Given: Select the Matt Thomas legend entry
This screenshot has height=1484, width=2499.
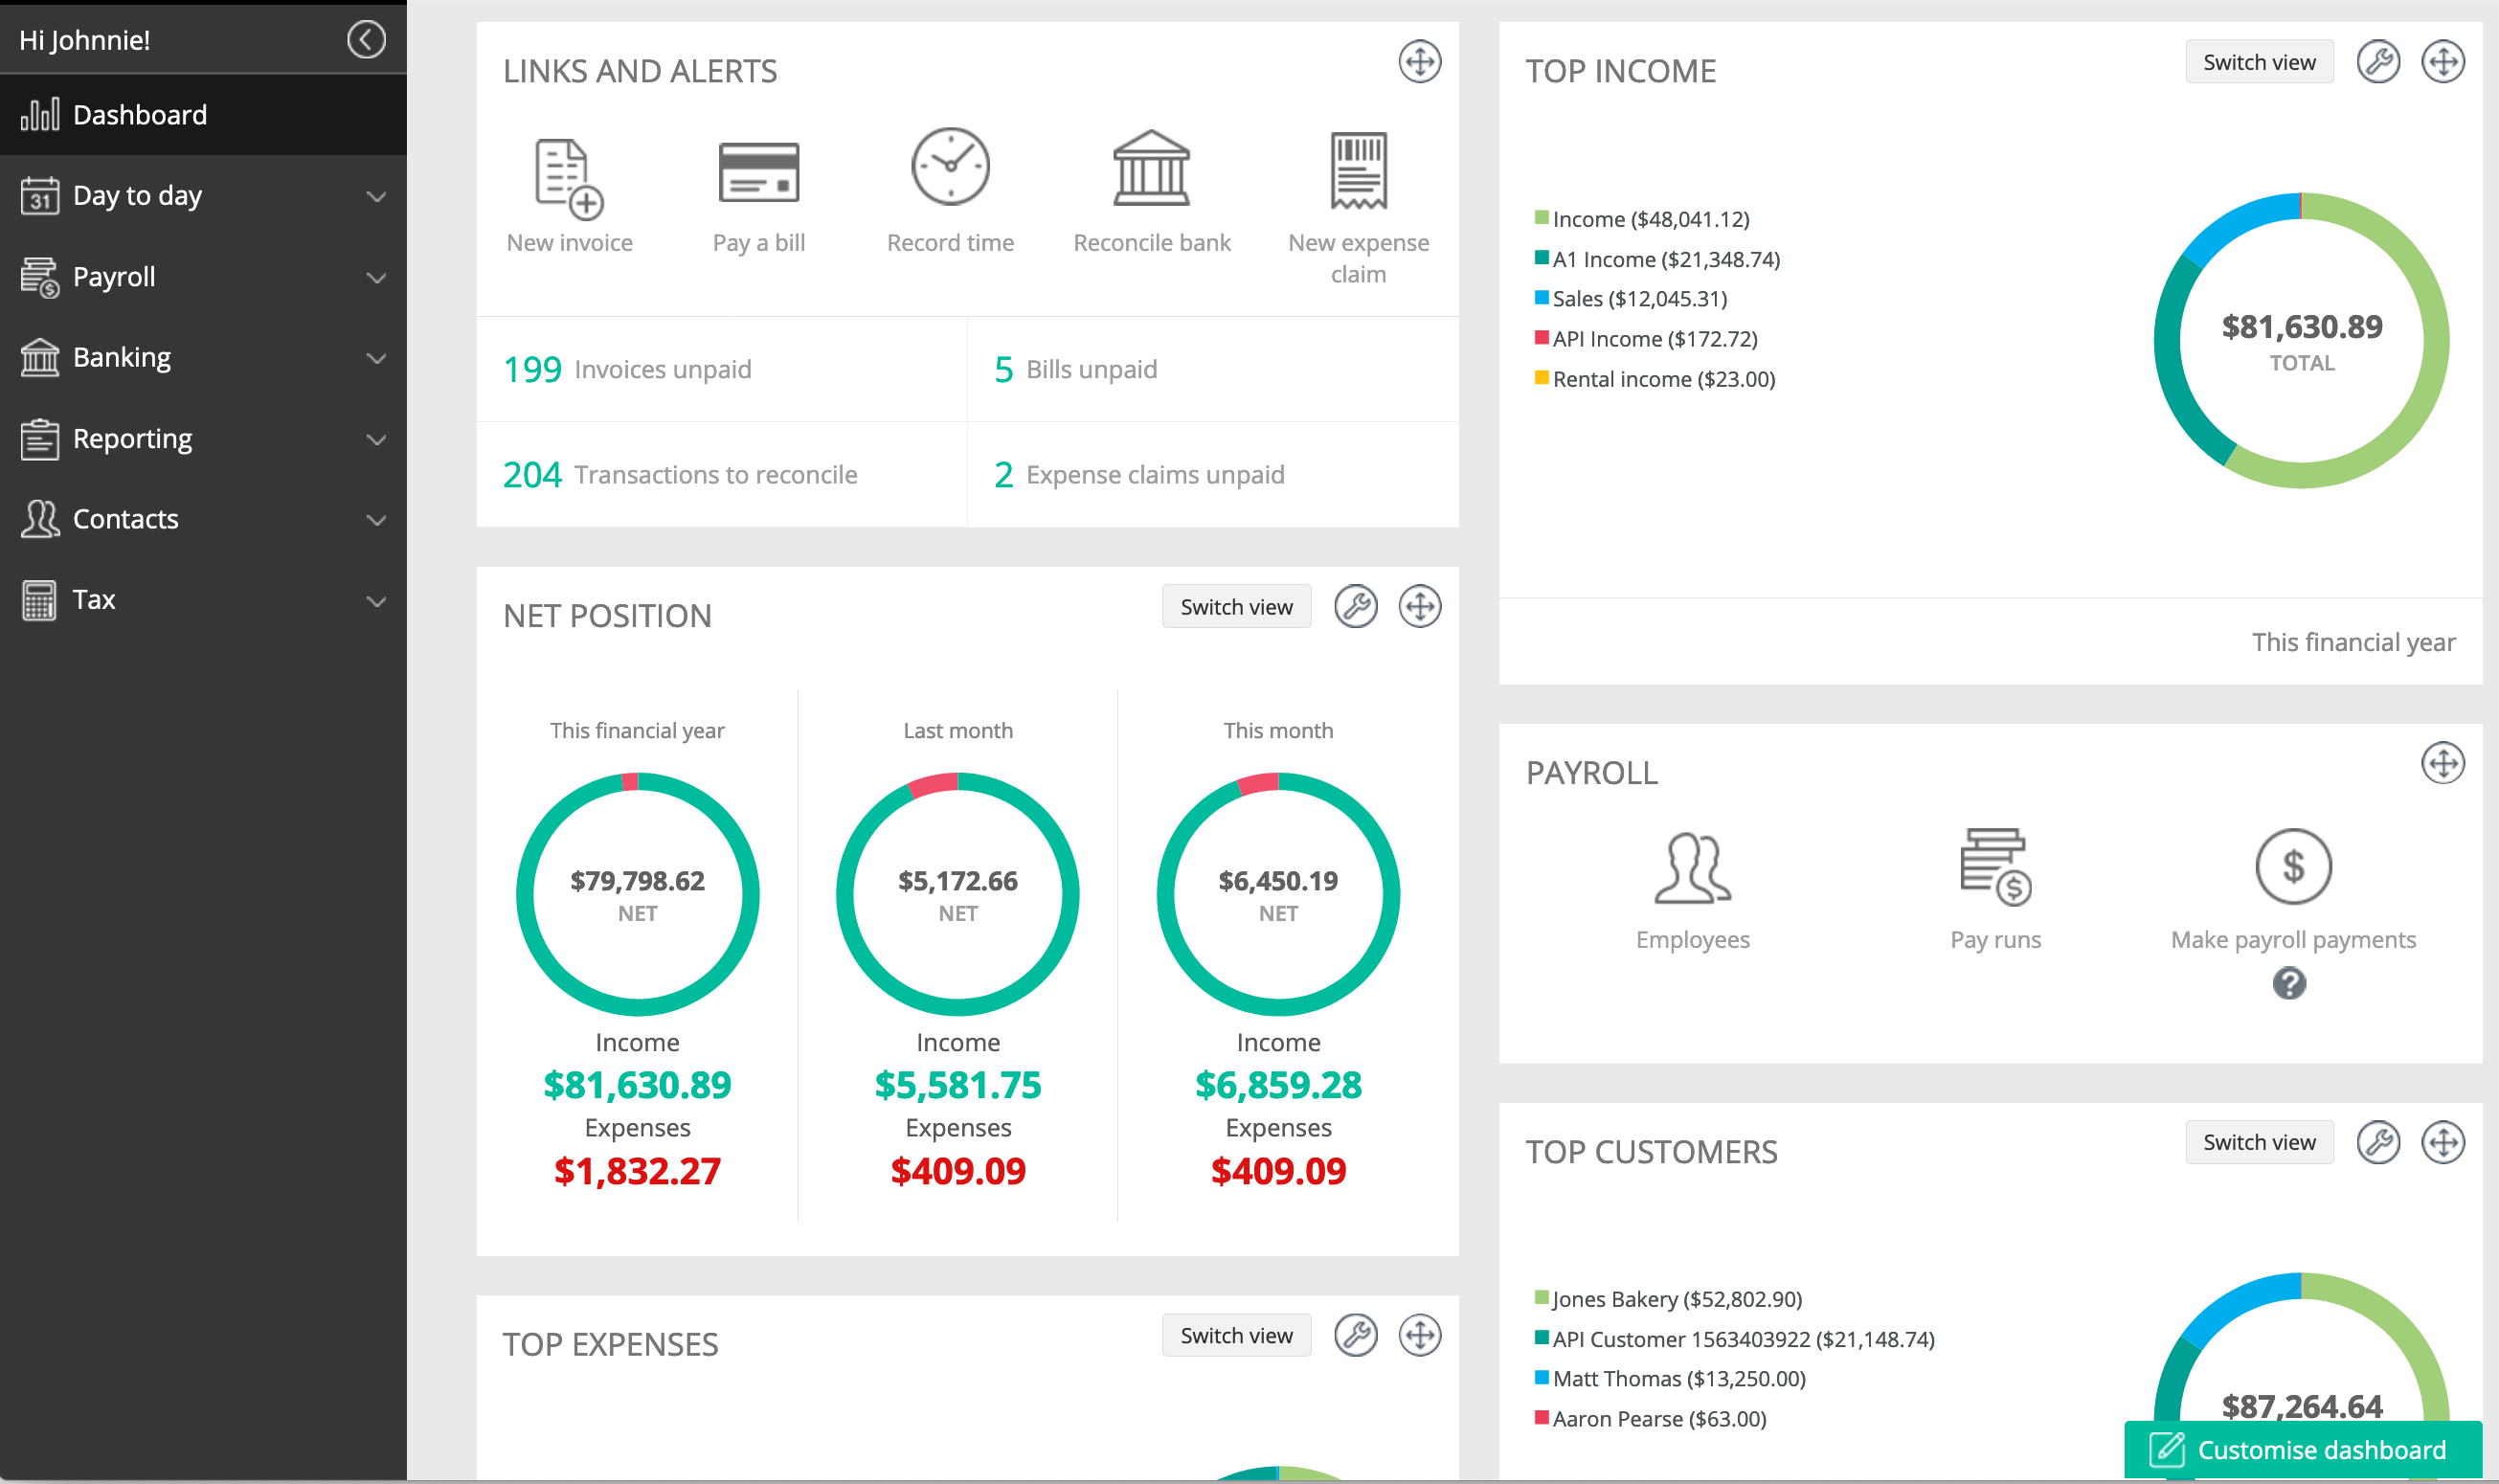Looking at the screenshot, I should 1670,1379.
